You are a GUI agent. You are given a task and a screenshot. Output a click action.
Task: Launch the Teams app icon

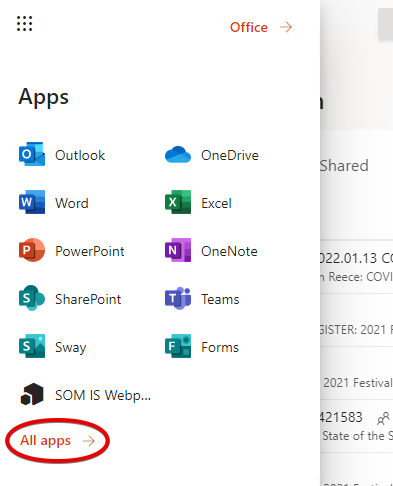tap(178, 298)
